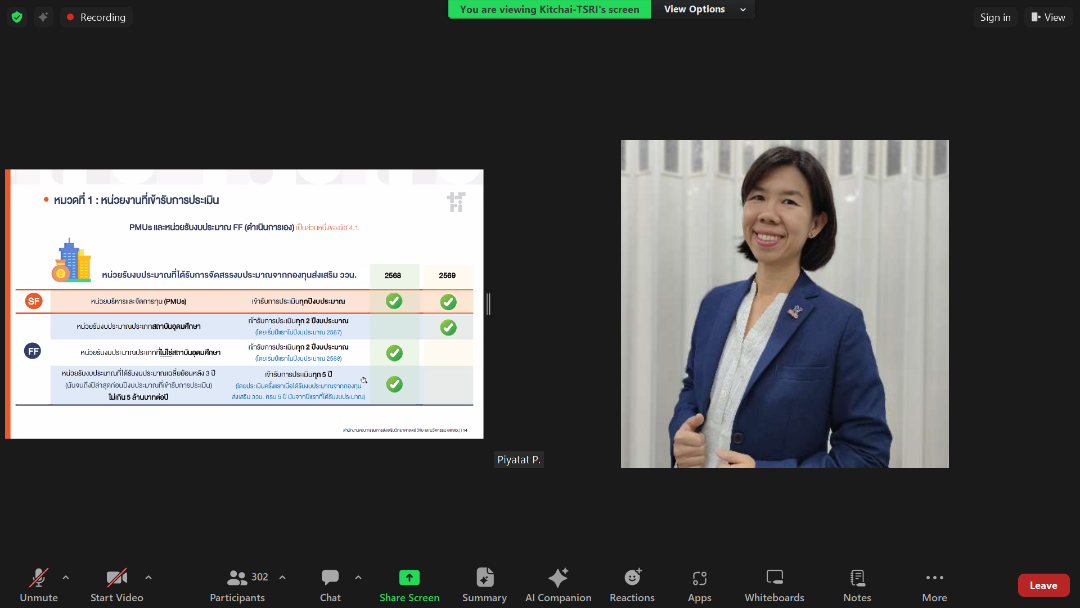Open the meeting Summary

click(484, 585)
